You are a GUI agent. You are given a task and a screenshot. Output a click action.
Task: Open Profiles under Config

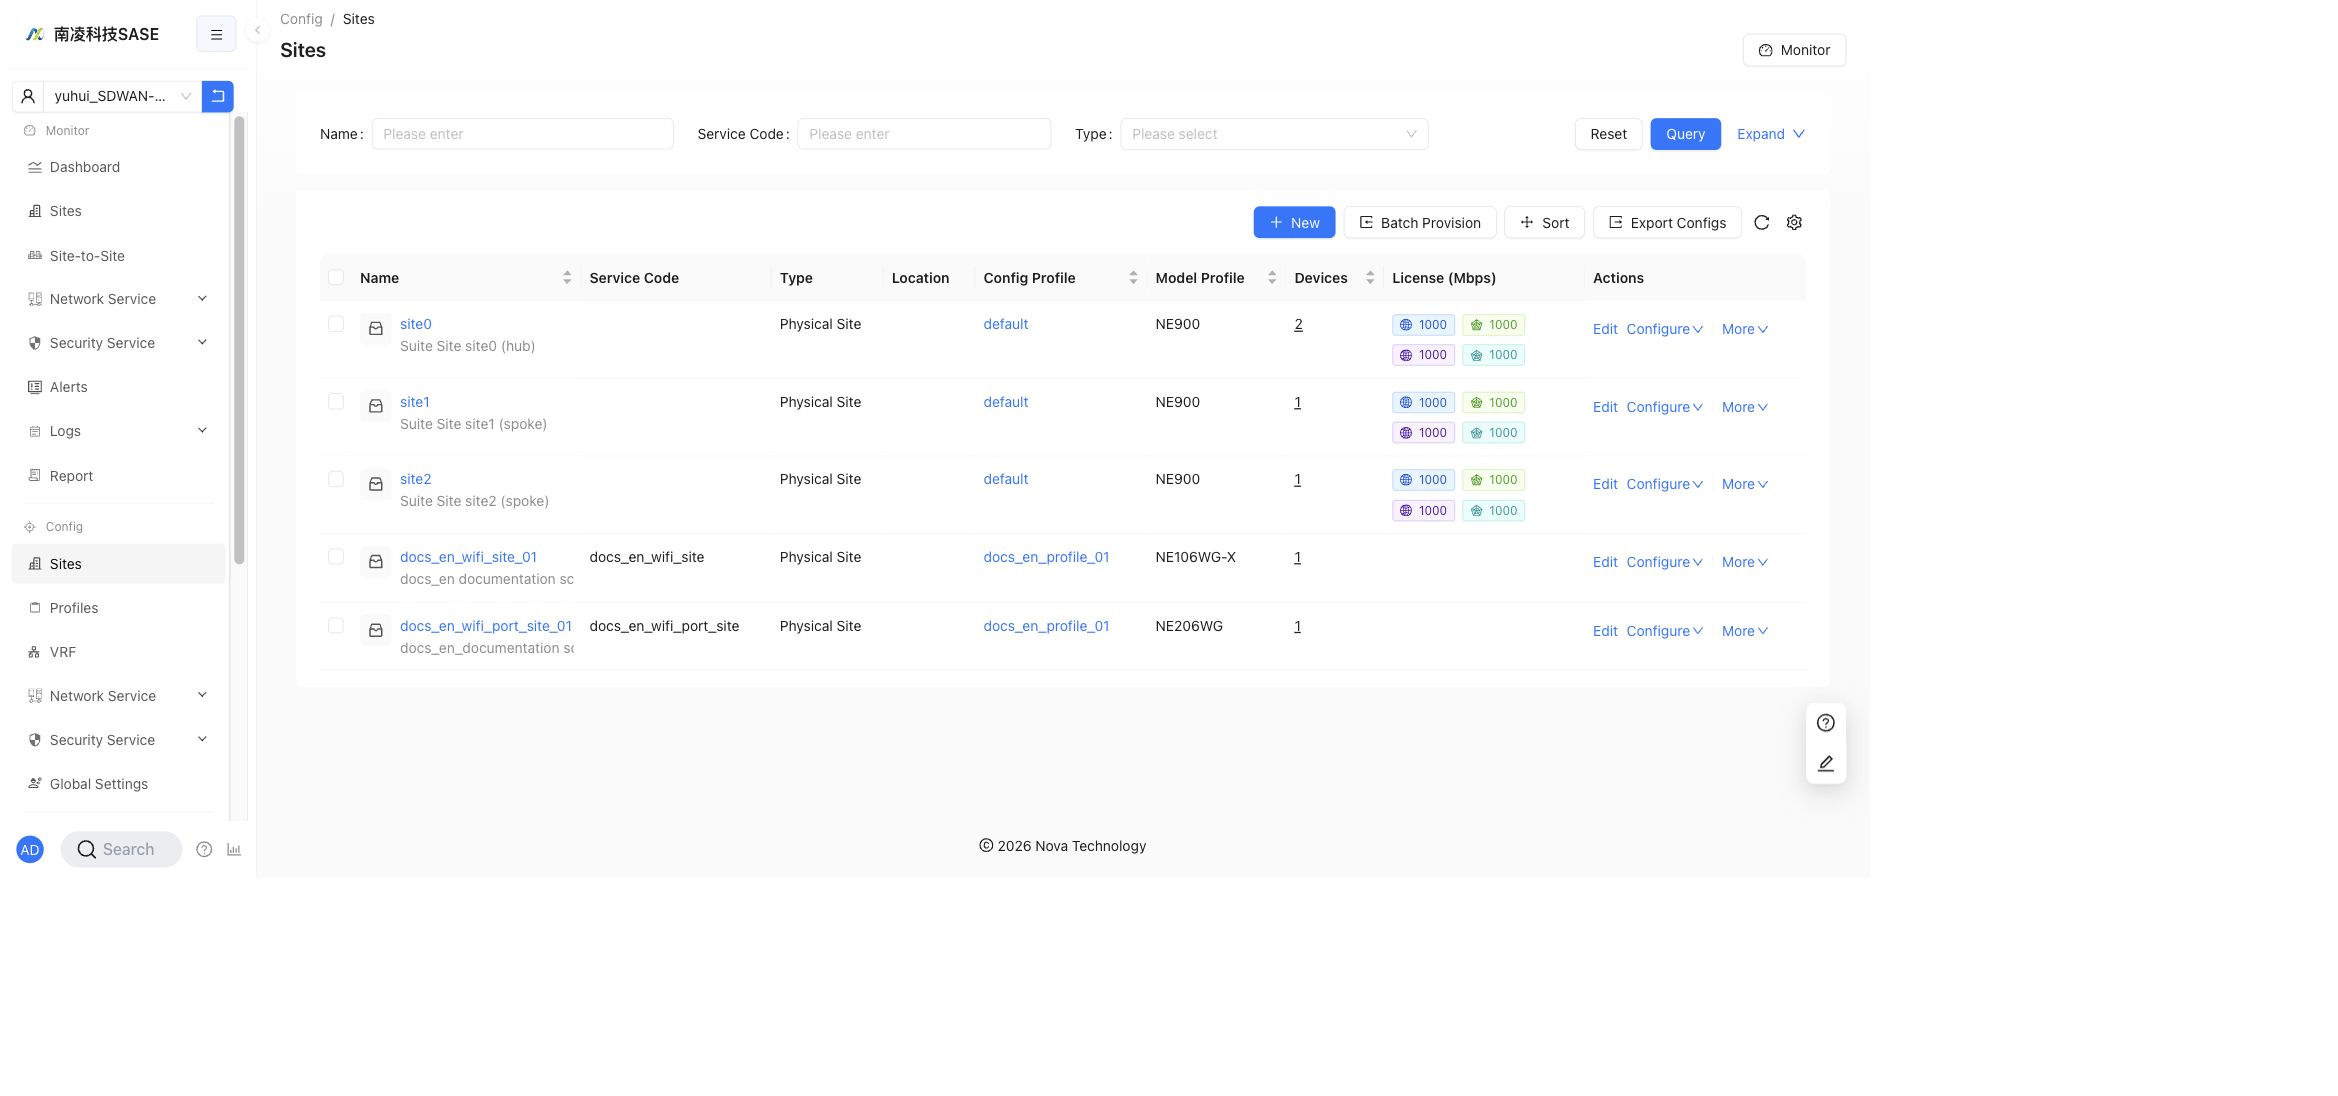point(118,608)
